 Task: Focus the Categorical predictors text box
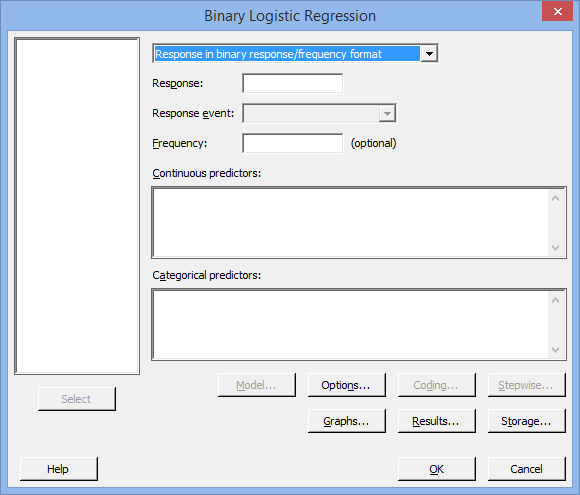[351, 325]
